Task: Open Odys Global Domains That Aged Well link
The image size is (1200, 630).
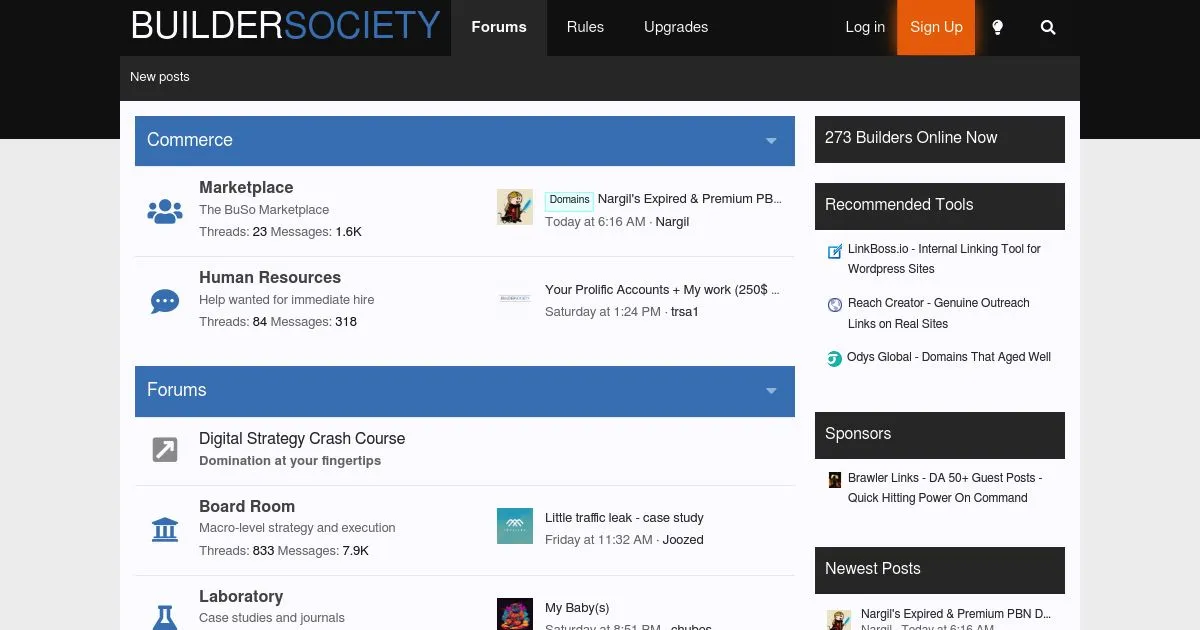Action: click(949, 357)
